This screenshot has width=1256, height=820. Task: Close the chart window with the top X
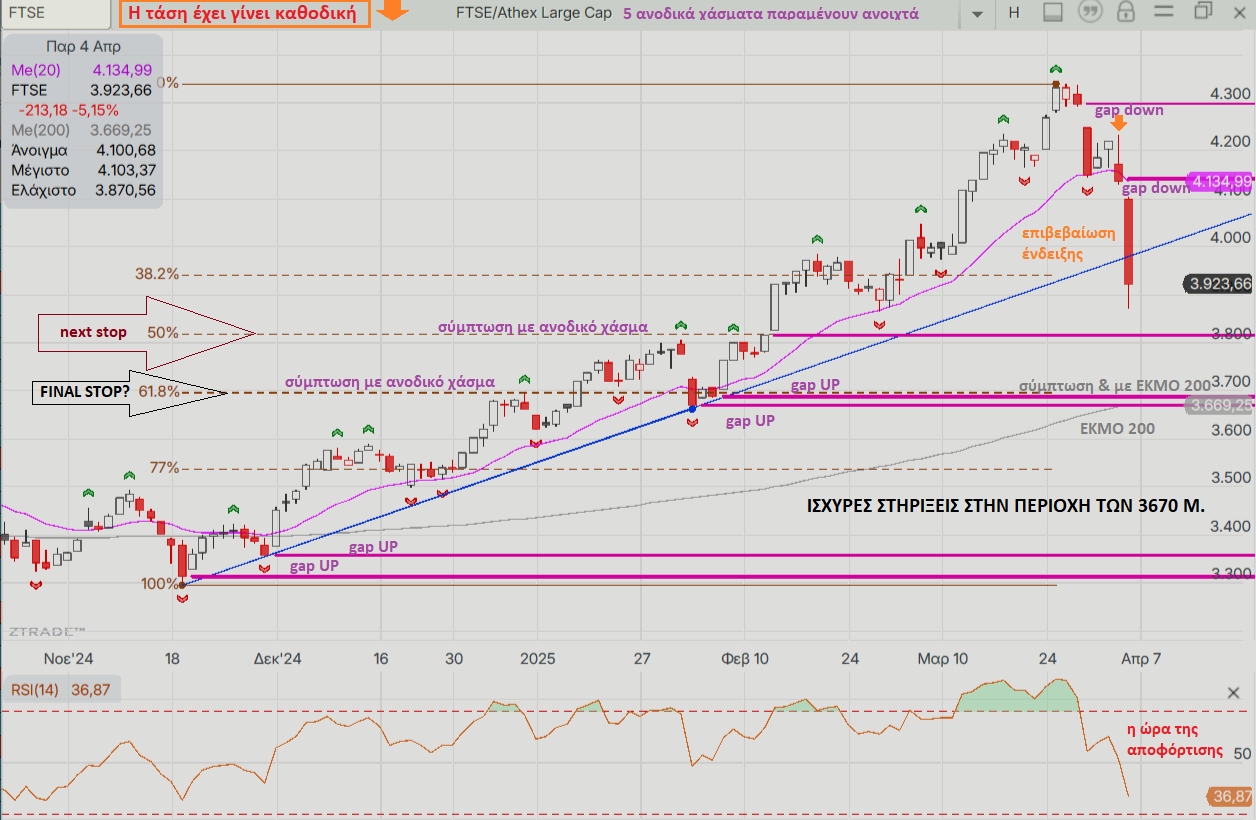coord(1241,11)
